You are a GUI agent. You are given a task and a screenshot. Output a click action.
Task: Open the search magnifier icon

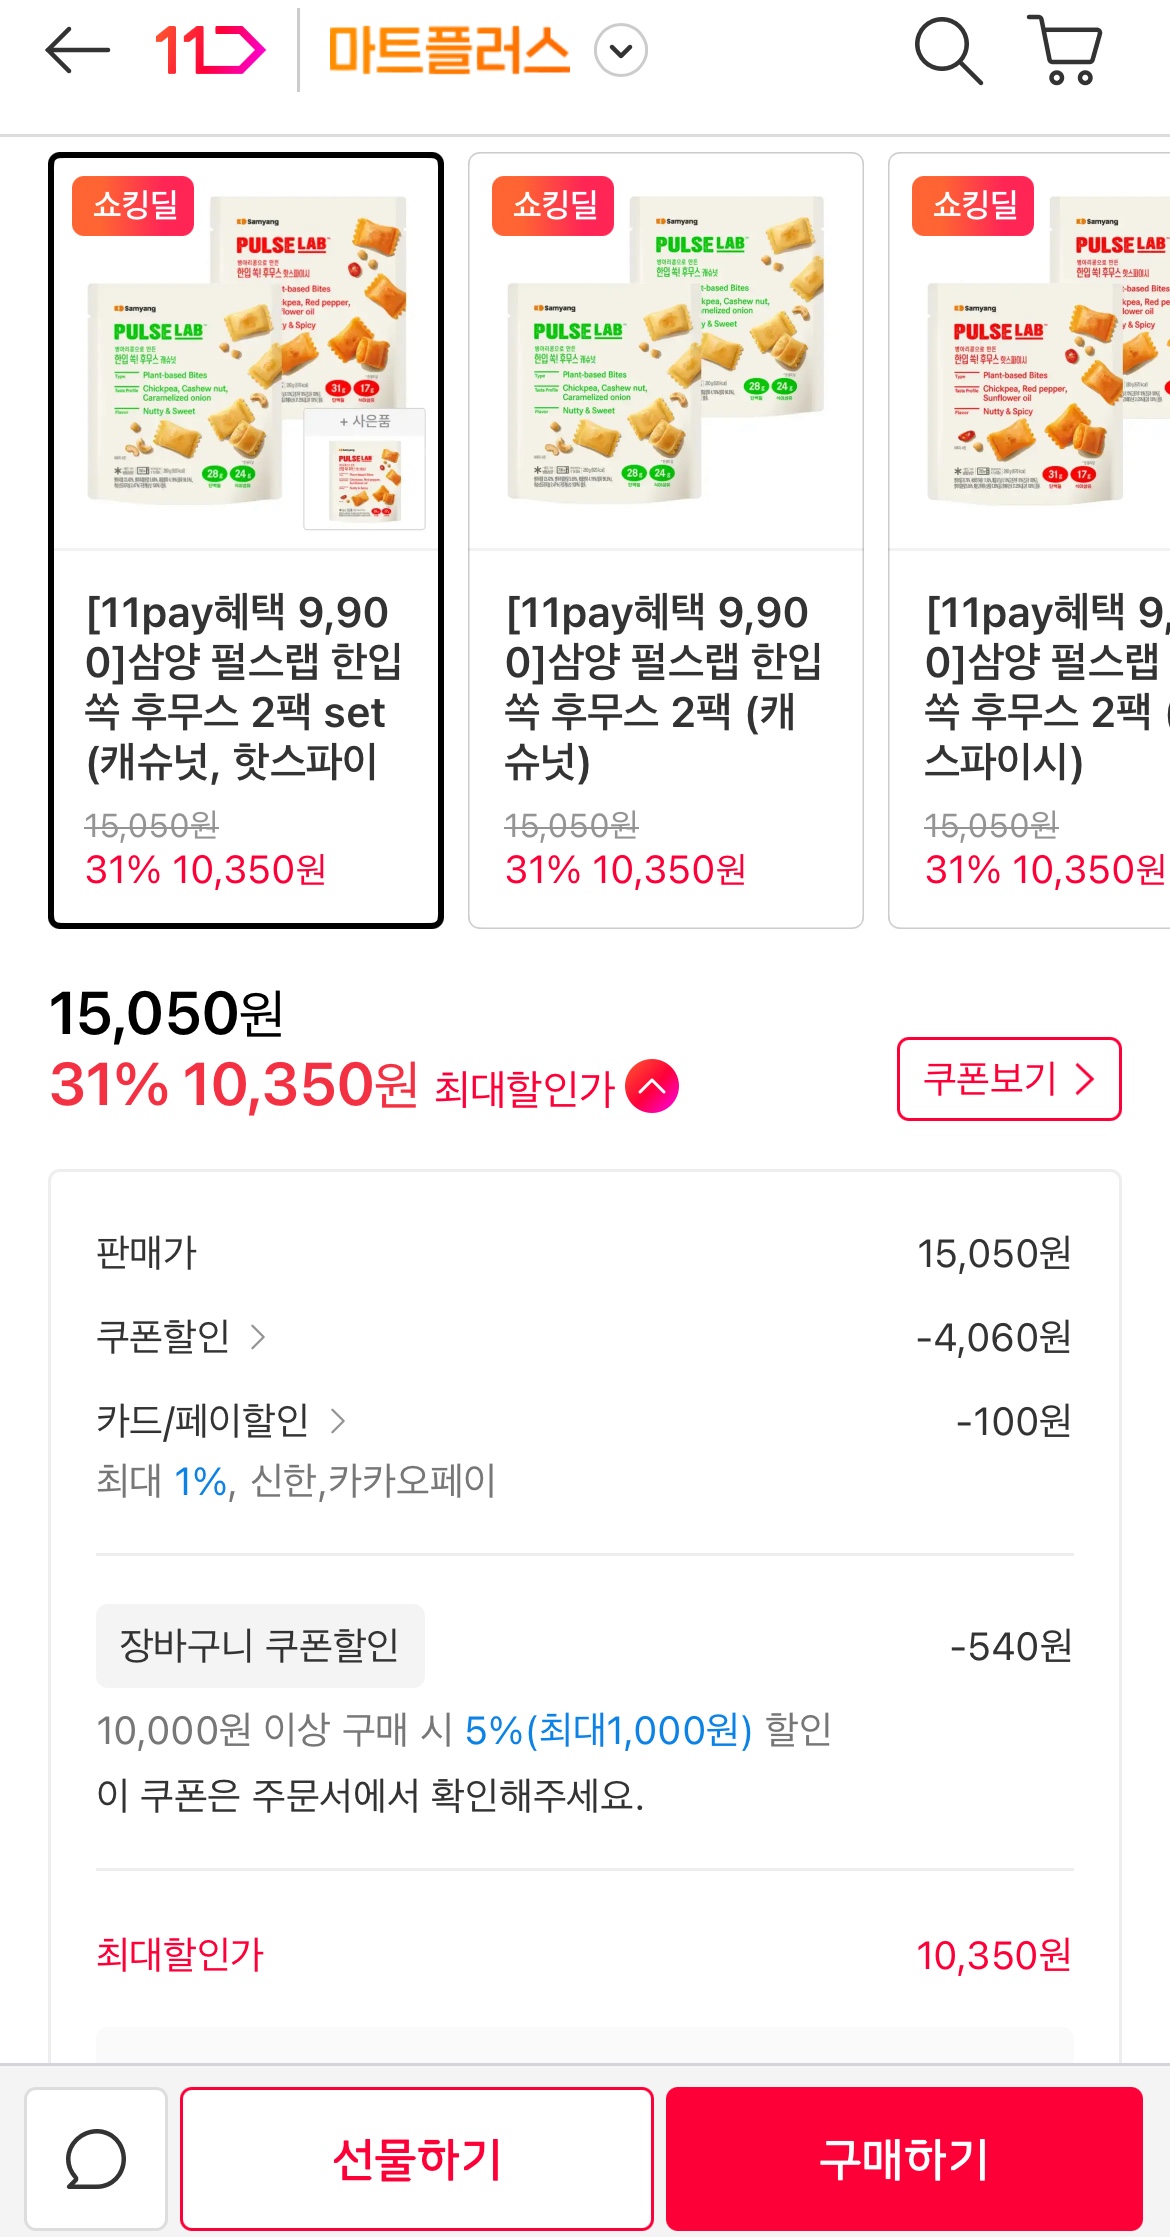click(948, 50)
